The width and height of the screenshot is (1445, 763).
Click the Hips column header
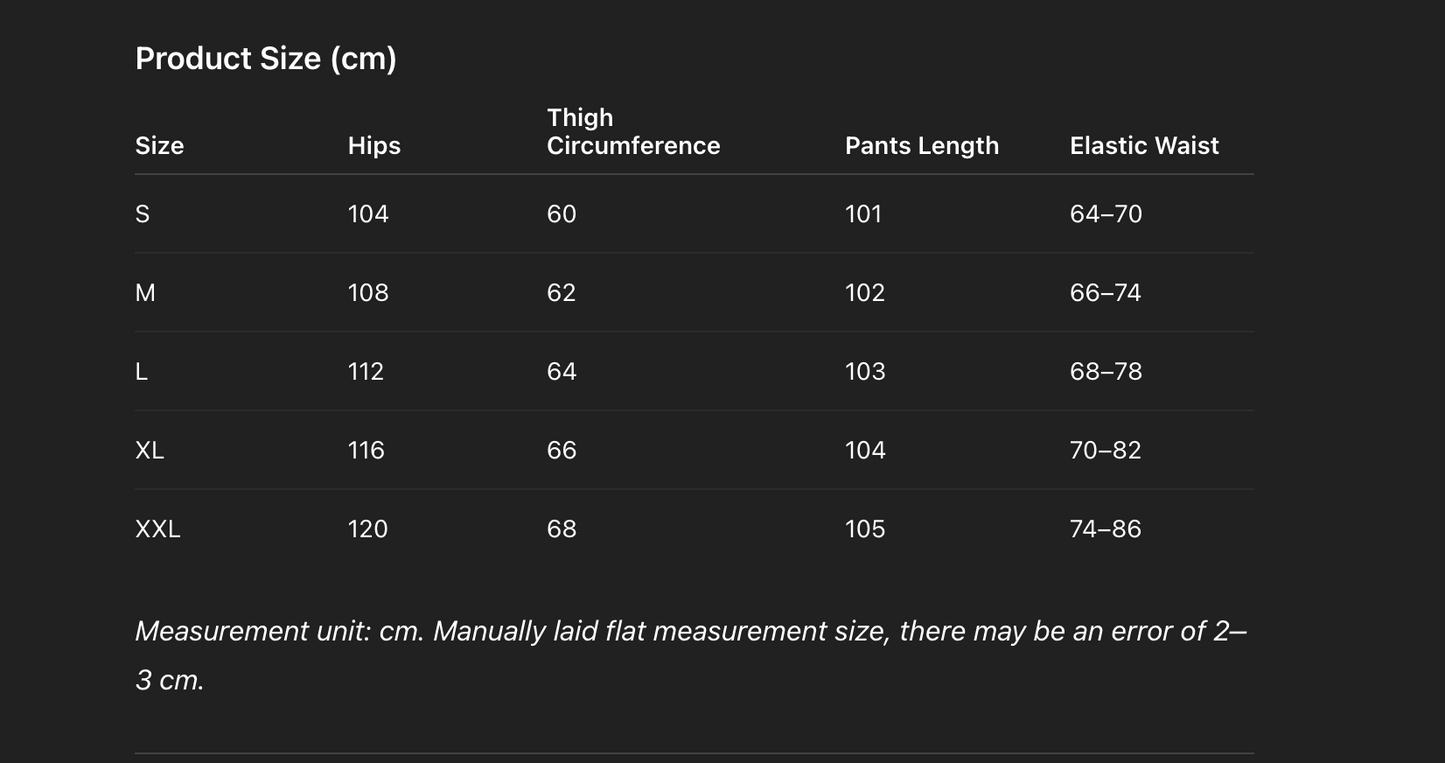click(x=374, y=145)
